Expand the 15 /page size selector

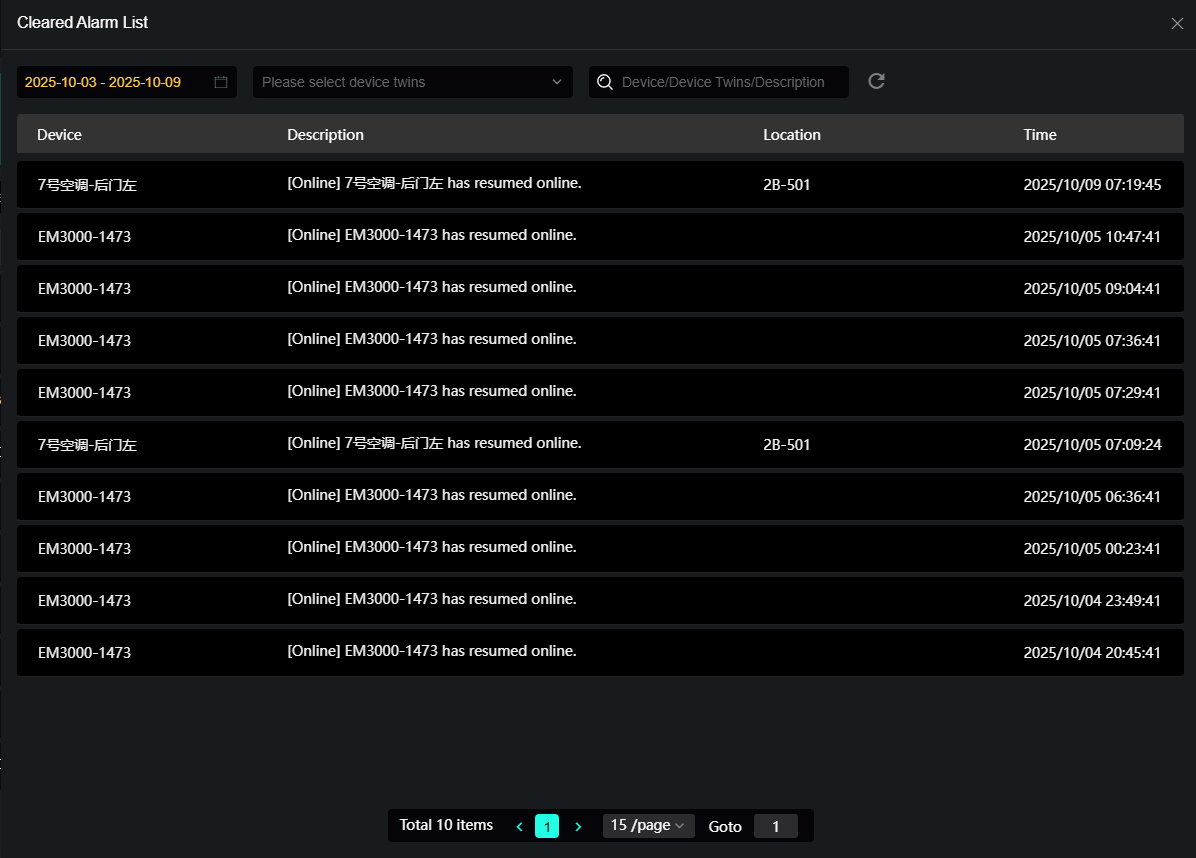click(648, 826)
